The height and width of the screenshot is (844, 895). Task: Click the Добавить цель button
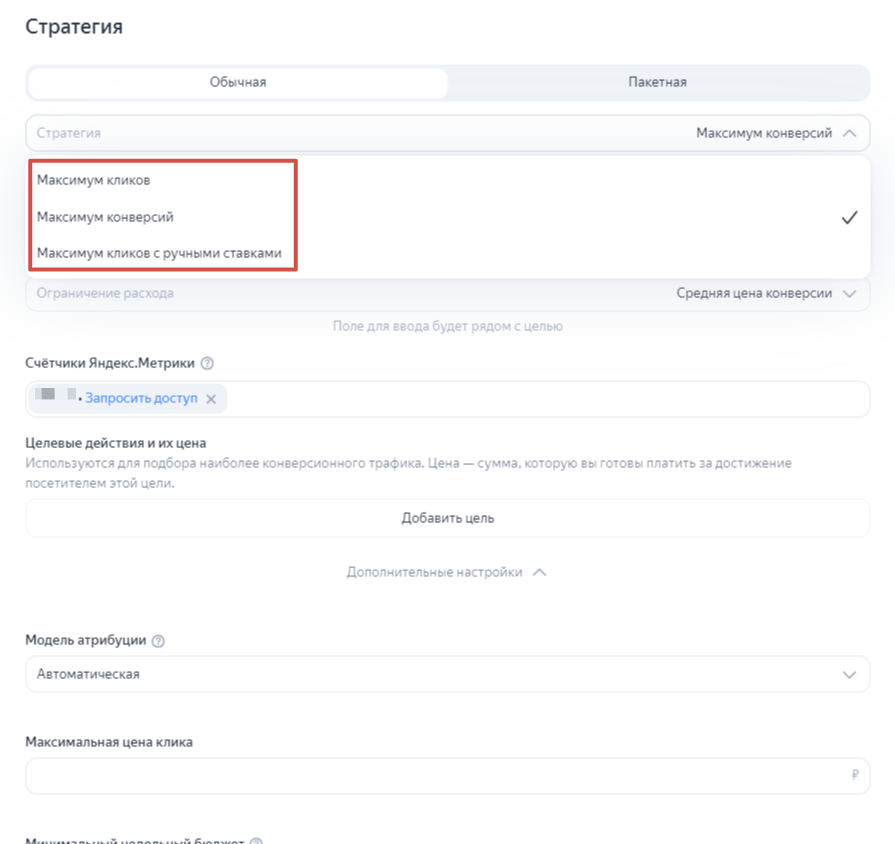pos(448,518)
